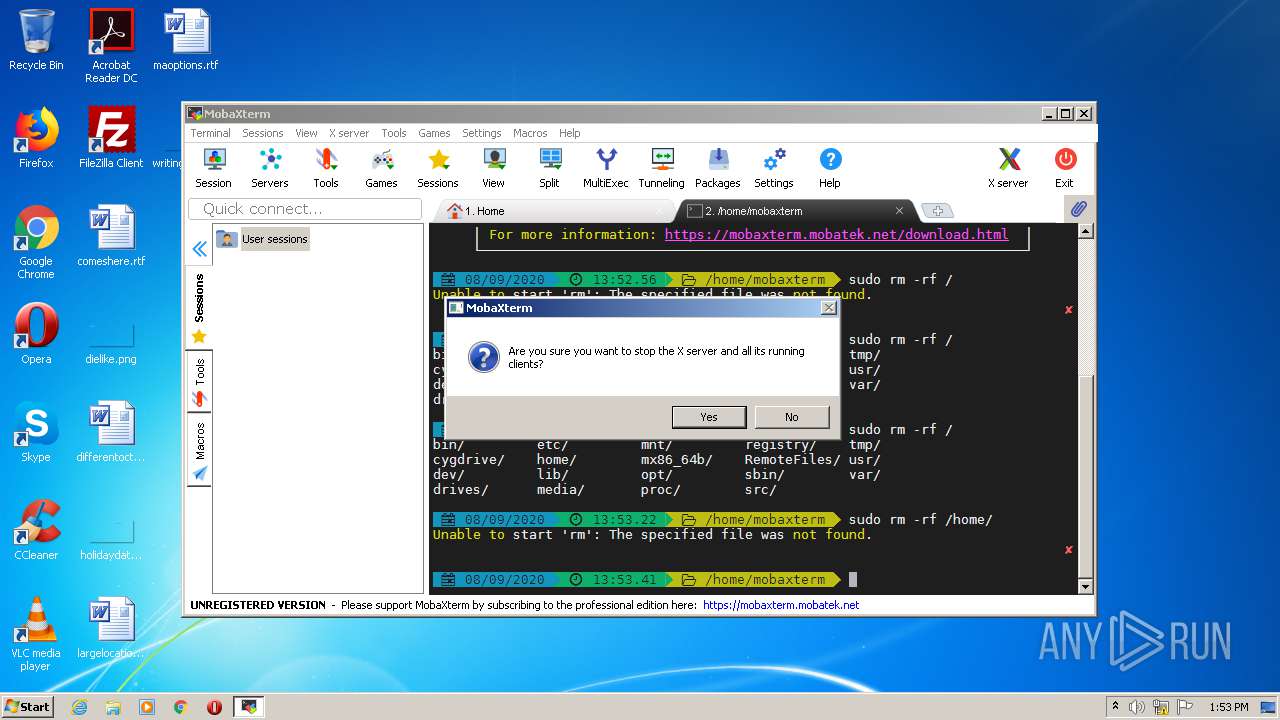Open Windows Explorer folder from taskbar
This screenshot has width=1280, height=720.
tap(113, 707)
